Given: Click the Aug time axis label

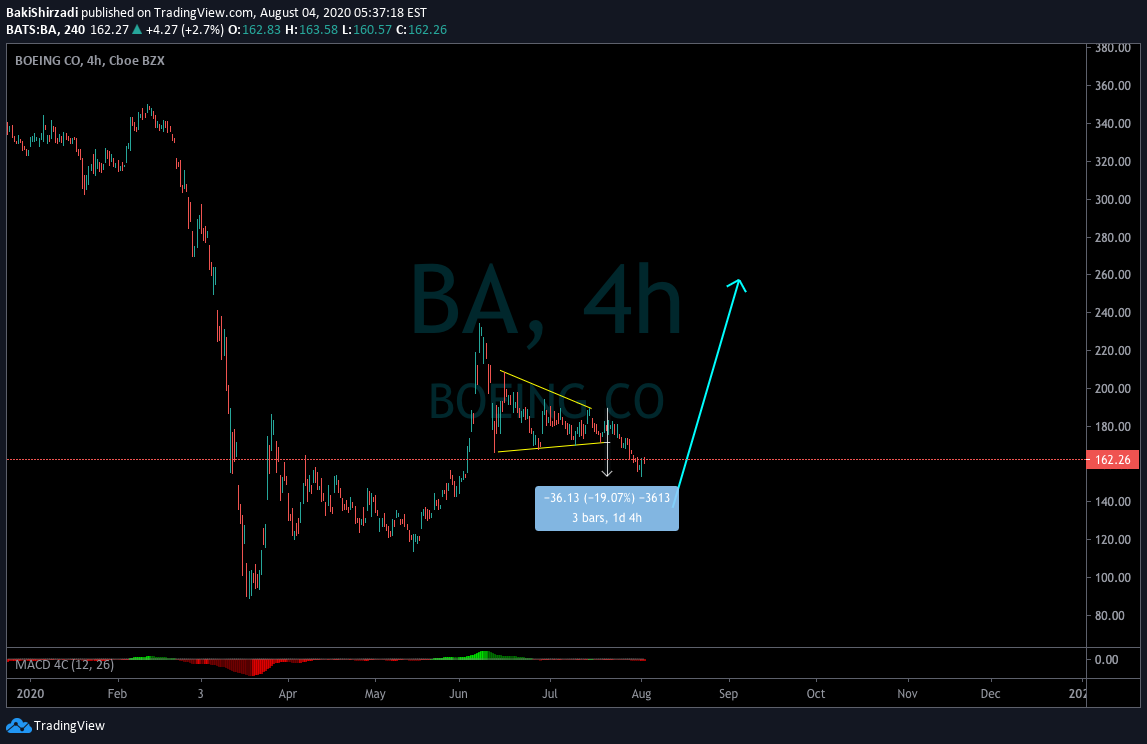Looking at the screenshot, I should click(642, 694).
